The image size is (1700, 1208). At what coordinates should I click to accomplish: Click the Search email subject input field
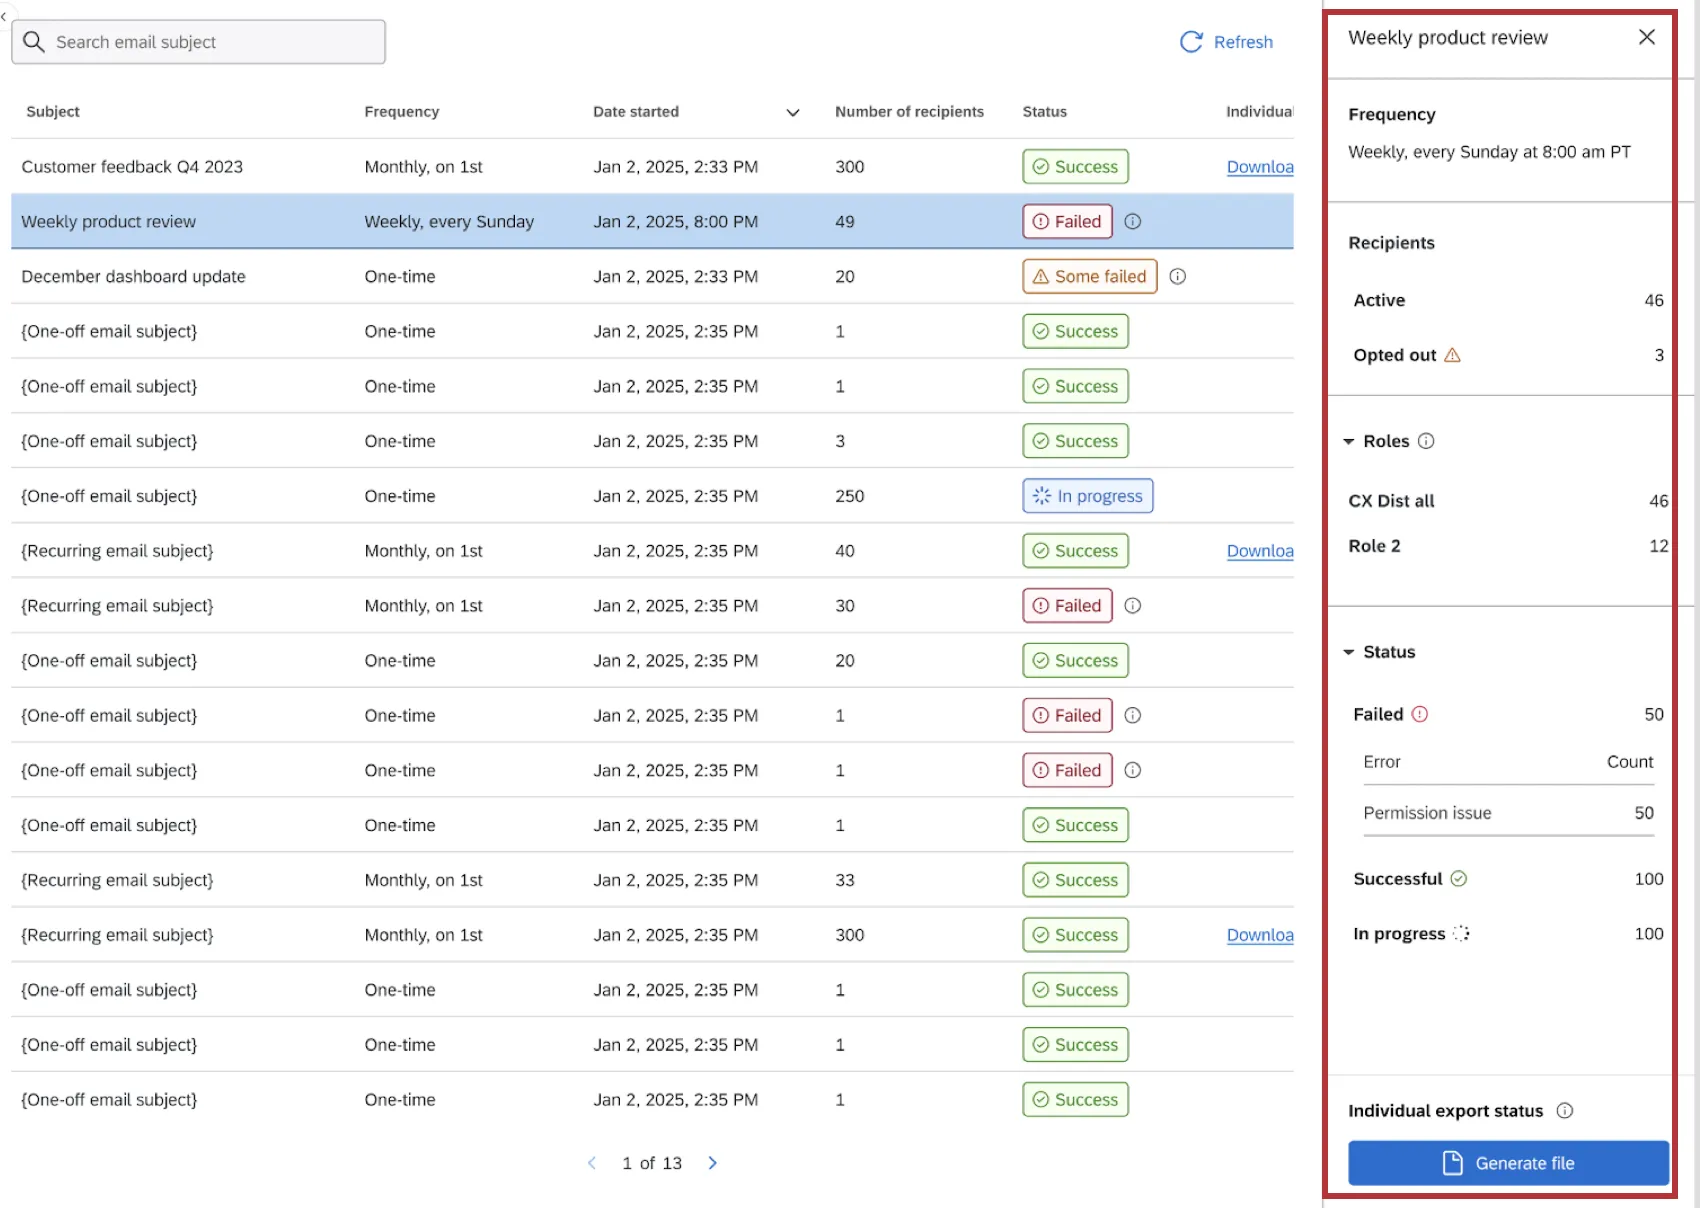(200, 42)
